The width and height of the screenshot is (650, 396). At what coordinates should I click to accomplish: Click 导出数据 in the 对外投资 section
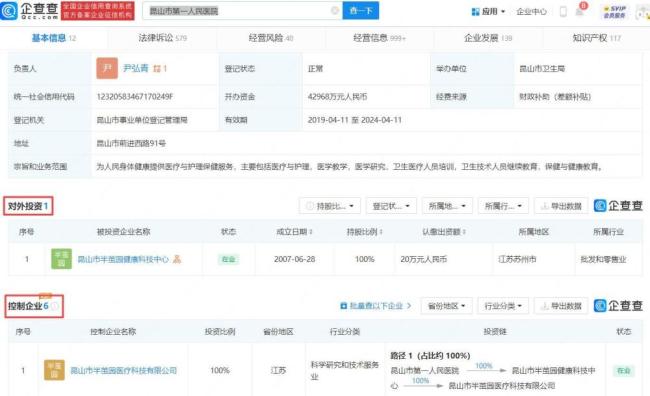(561, 206)
